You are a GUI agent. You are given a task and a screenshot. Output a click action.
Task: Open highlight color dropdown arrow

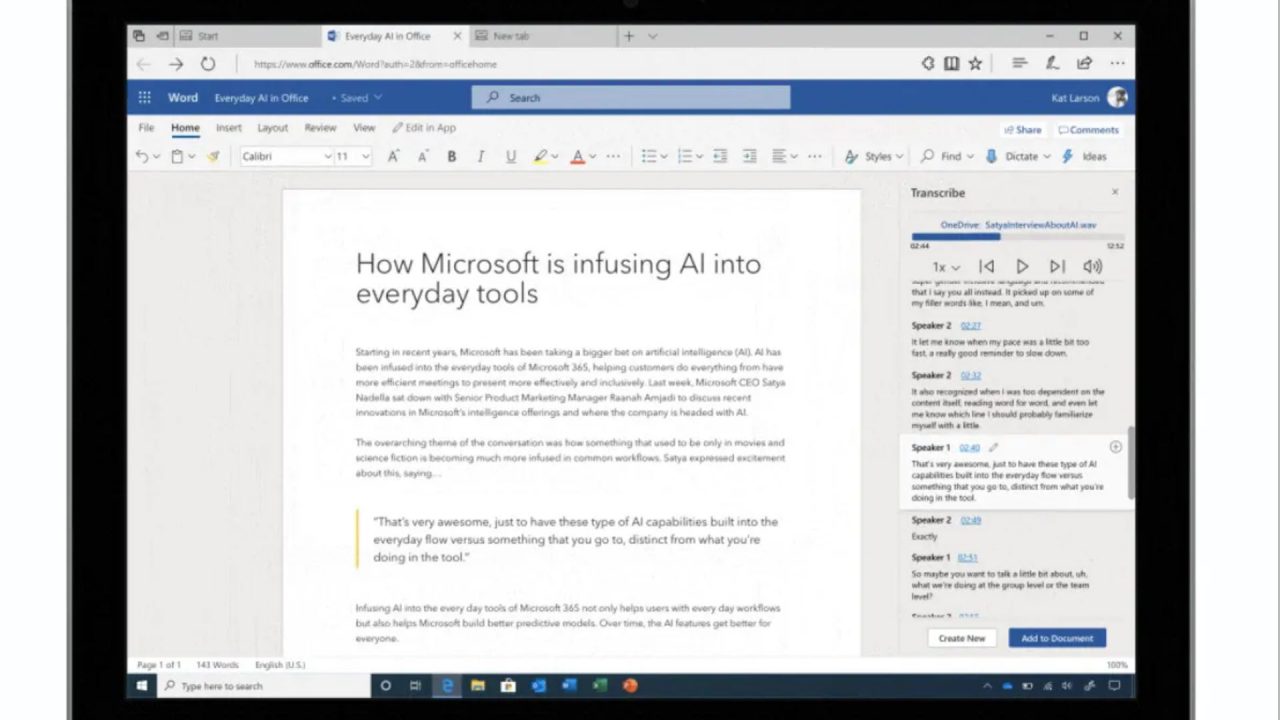[x=555, y=157]
